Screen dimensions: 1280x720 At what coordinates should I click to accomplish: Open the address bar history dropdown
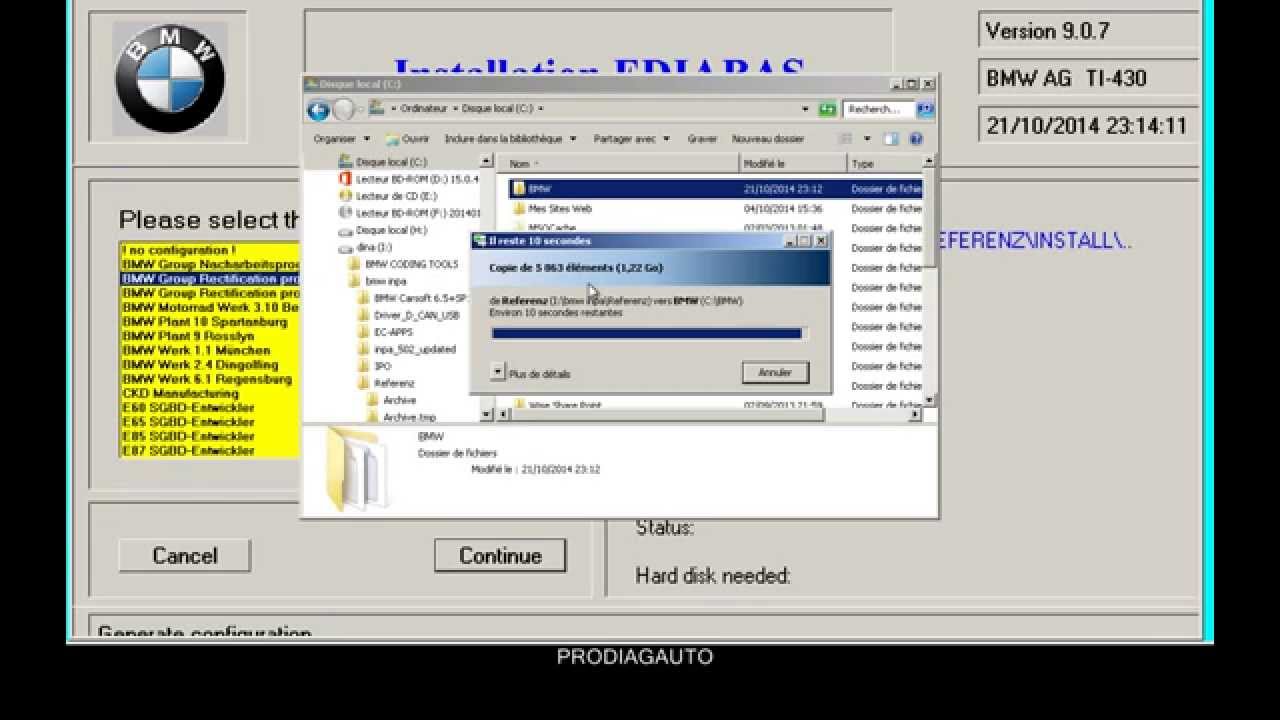coord(806,109)
